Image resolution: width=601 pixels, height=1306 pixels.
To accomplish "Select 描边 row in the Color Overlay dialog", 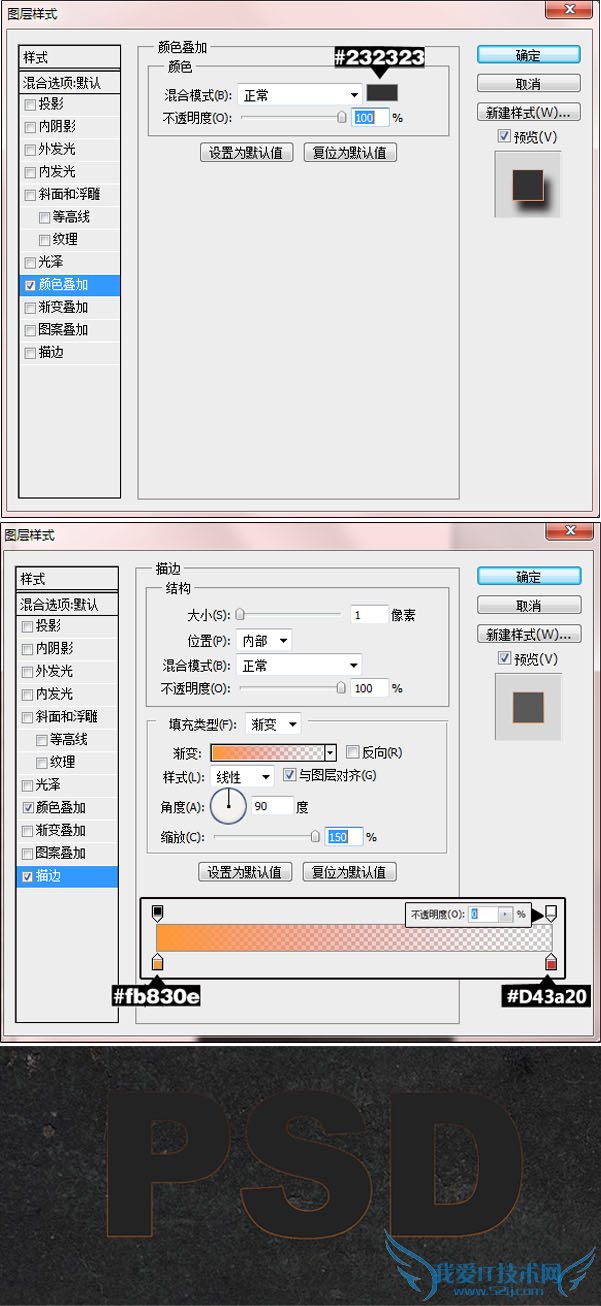I will point(70,352).
